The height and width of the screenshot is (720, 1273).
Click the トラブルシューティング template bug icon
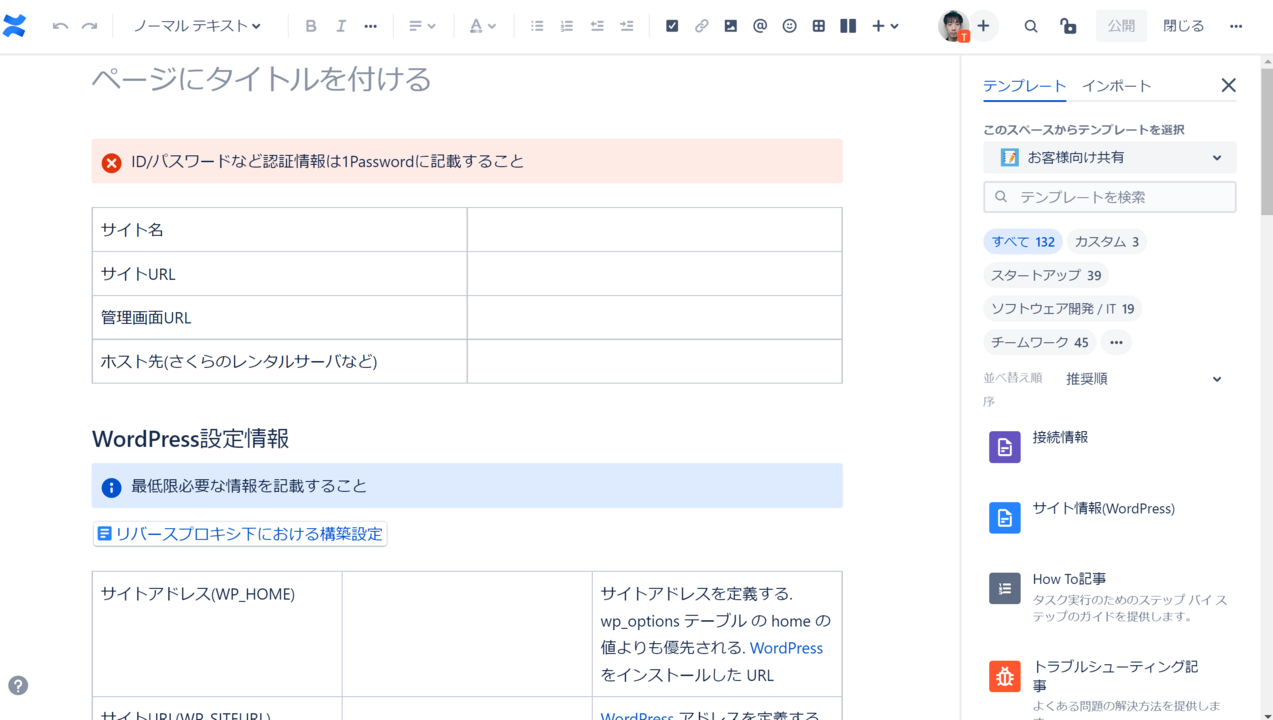(x=1005, y=676)
